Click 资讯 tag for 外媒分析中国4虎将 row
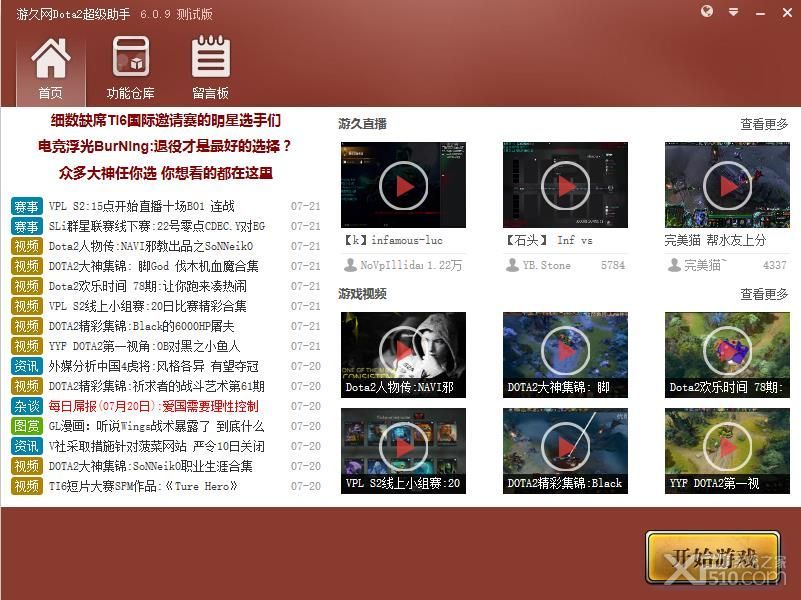Screen dimensions: 801x600 (27, 366)
